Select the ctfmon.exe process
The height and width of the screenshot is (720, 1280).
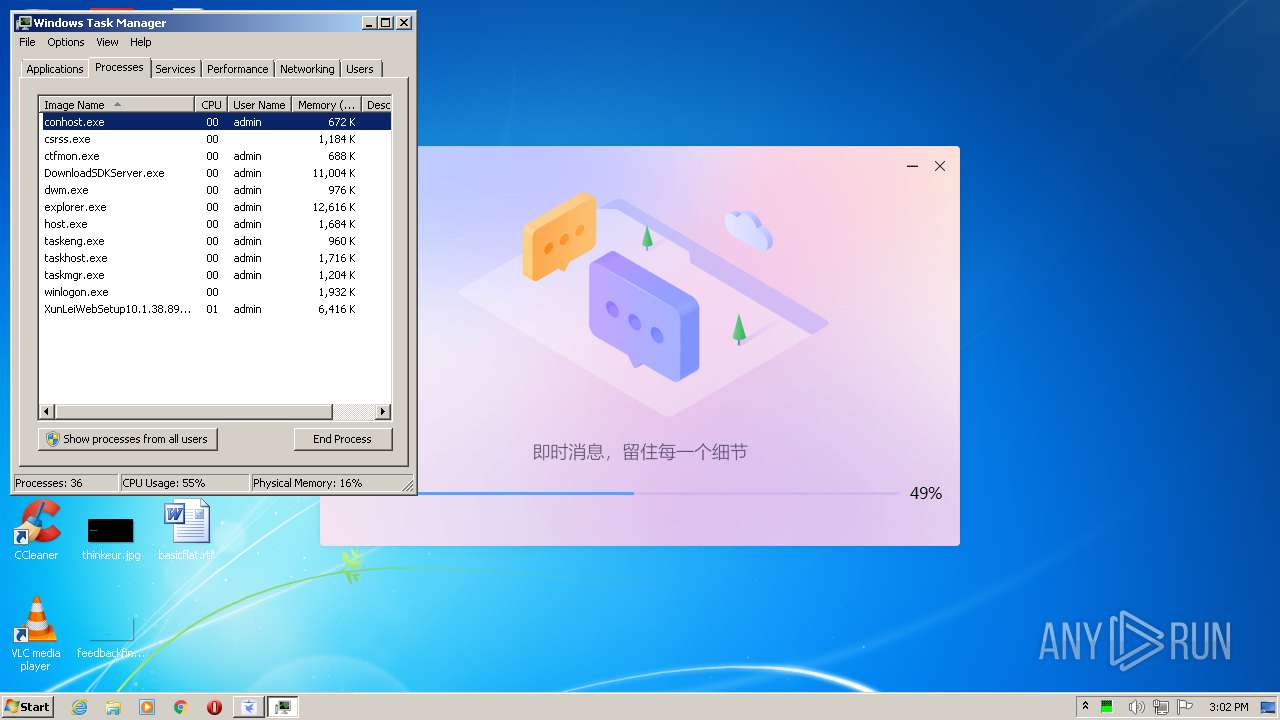pyautogui.click(x=215, y=156)
